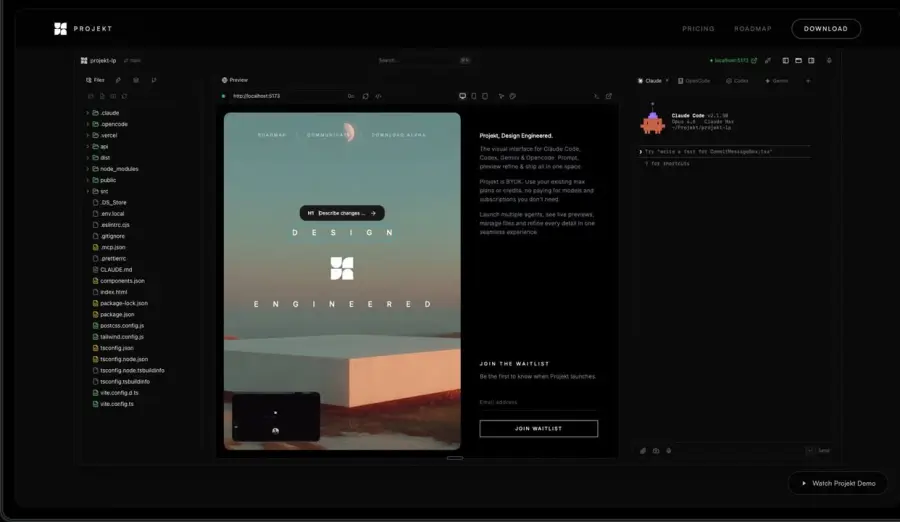
Task: Open the source control branch sidebar icon
Action: click(x=154, y=80)
